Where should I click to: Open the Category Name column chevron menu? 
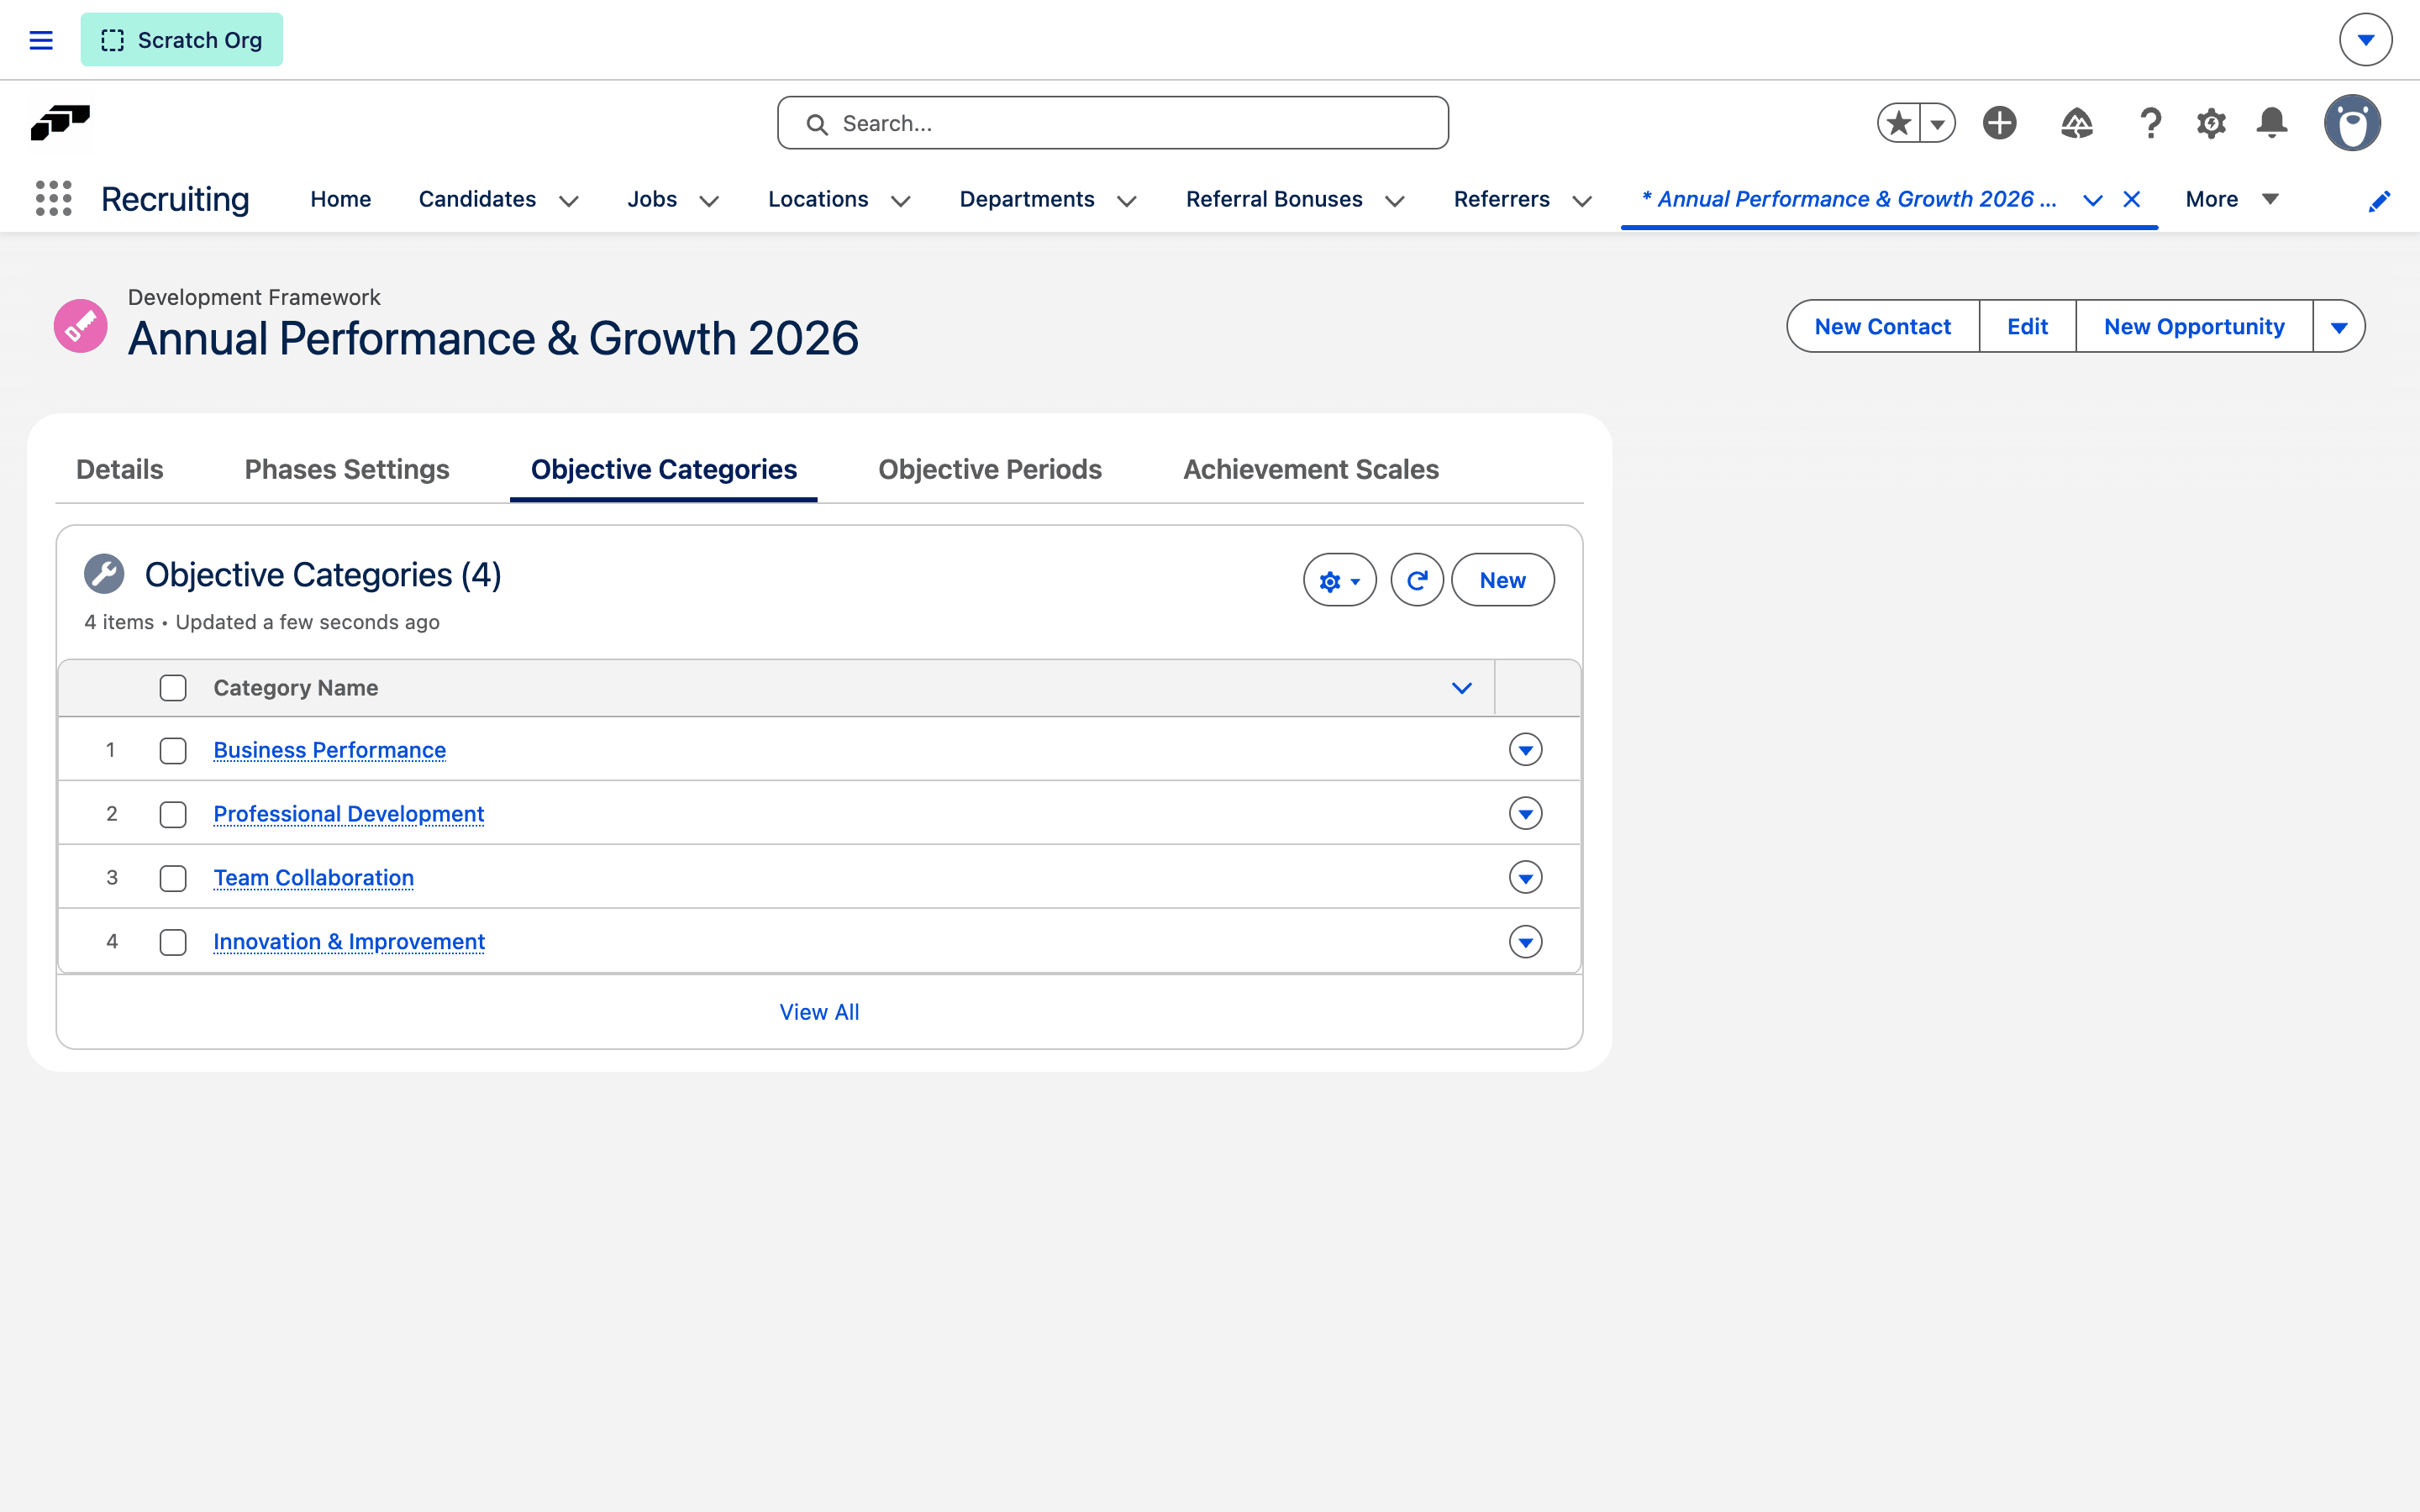pos(1461,688)
